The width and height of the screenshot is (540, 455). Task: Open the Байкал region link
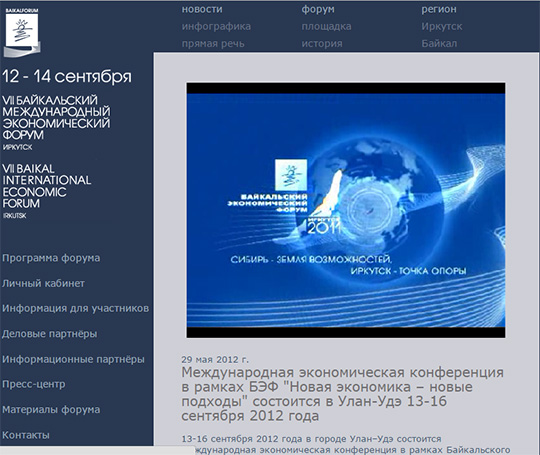(439, 44)
